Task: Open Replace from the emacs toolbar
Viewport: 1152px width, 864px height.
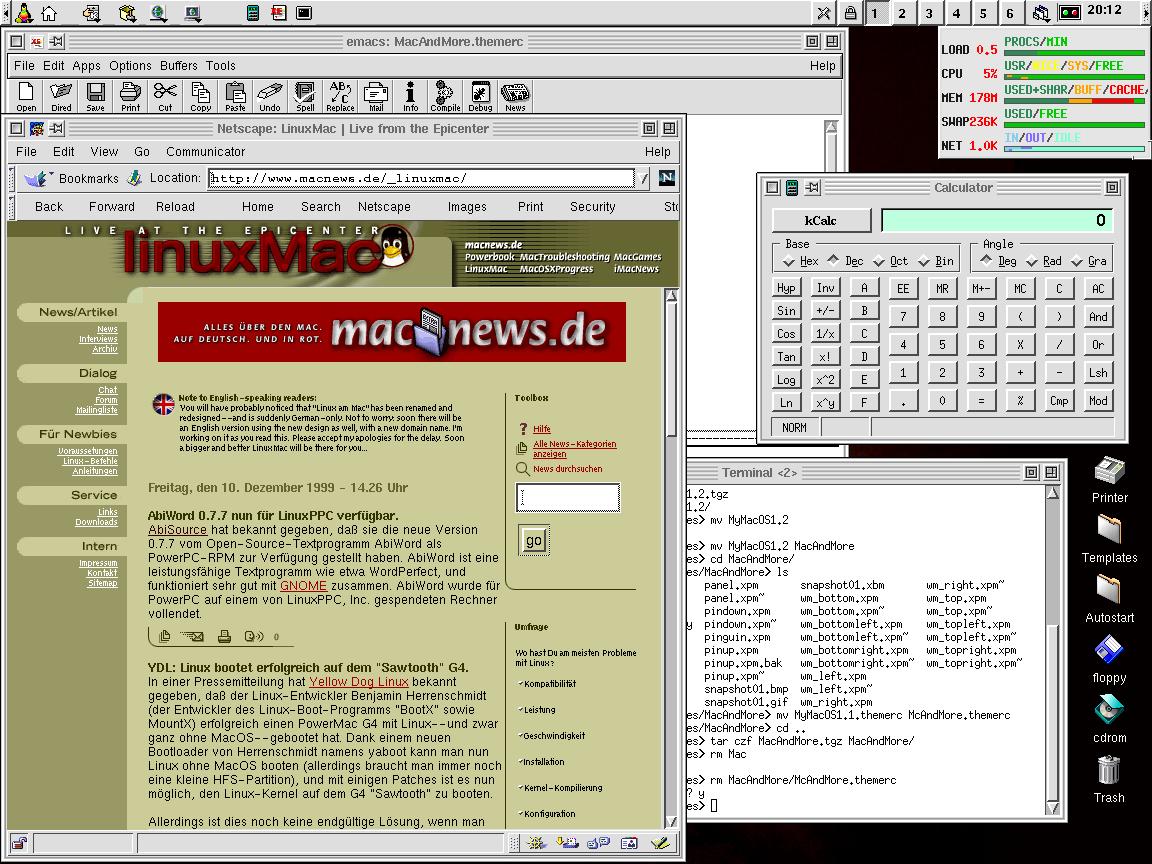Action: [x=340, y=96]
